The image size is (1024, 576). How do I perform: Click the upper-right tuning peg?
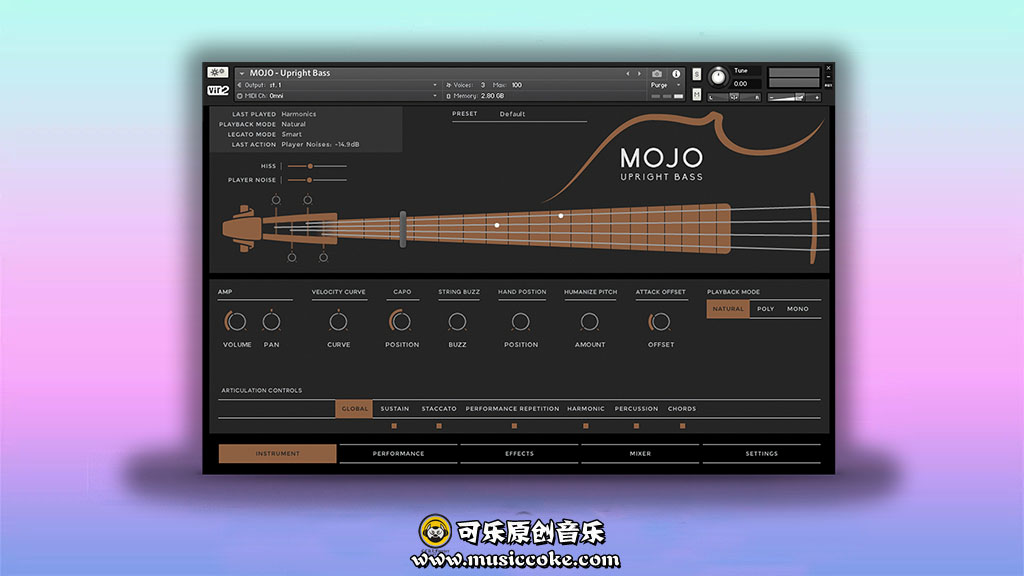pyautogui.click(x=308, y=200)
